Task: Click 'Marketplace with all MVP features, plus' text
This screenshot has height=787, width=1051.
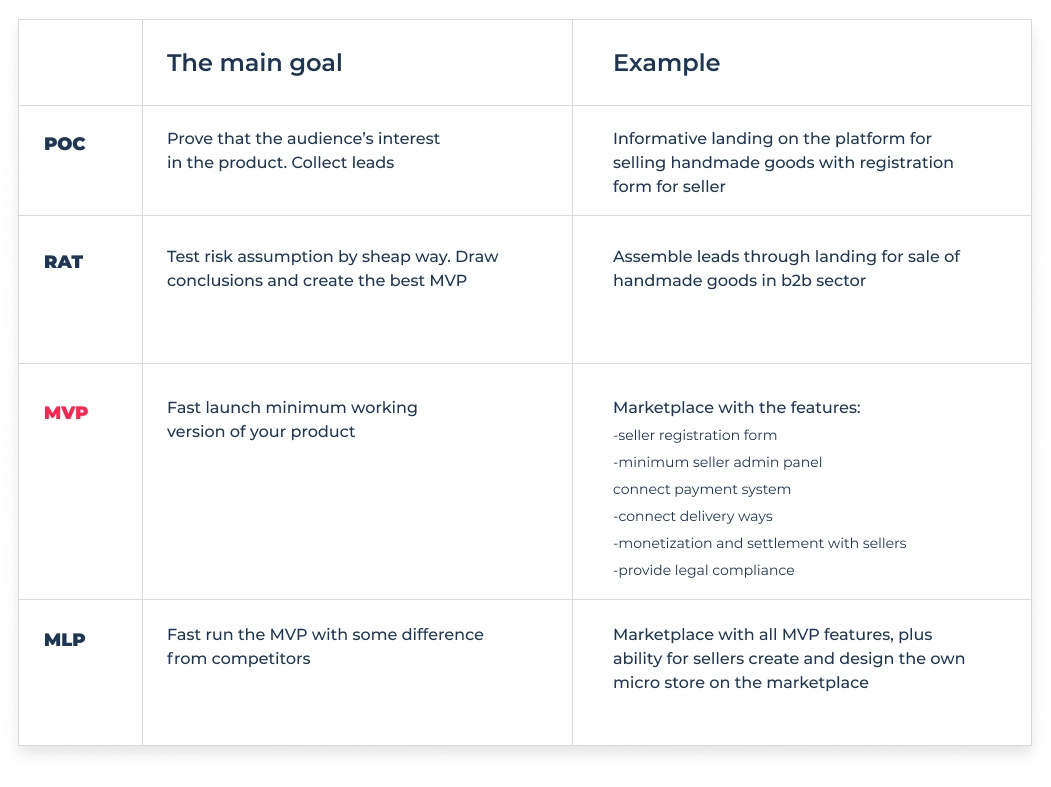Action: pyautogui.click(x=773, y=634)
